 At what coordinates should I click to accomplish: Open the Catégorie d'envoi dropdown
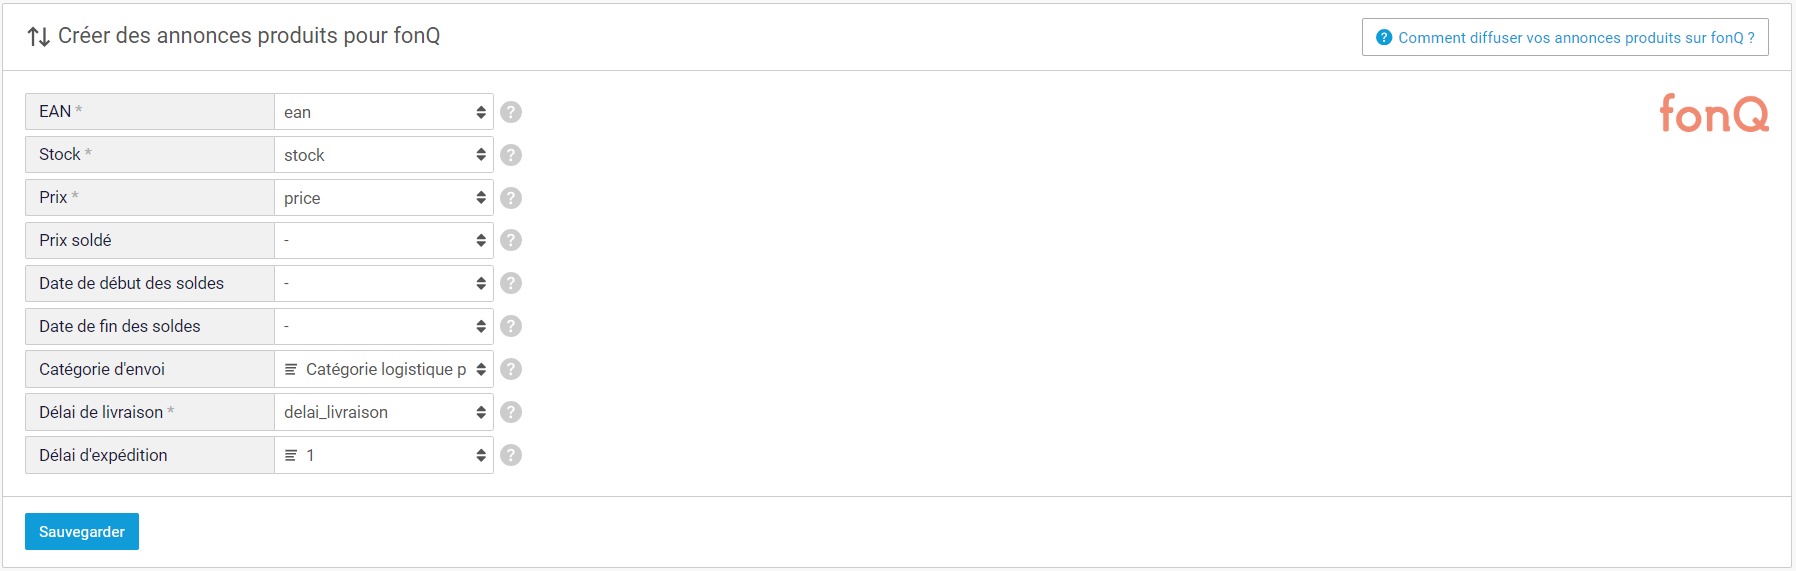tap(384, 369)
